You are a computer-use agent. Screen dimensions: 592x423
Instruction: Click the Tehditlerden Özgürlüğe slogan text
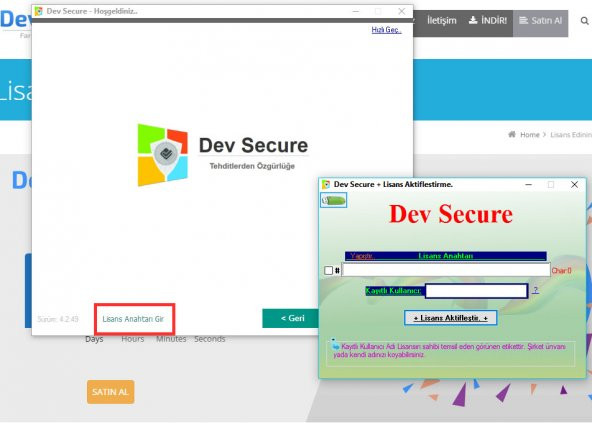[x=252, y=166]
